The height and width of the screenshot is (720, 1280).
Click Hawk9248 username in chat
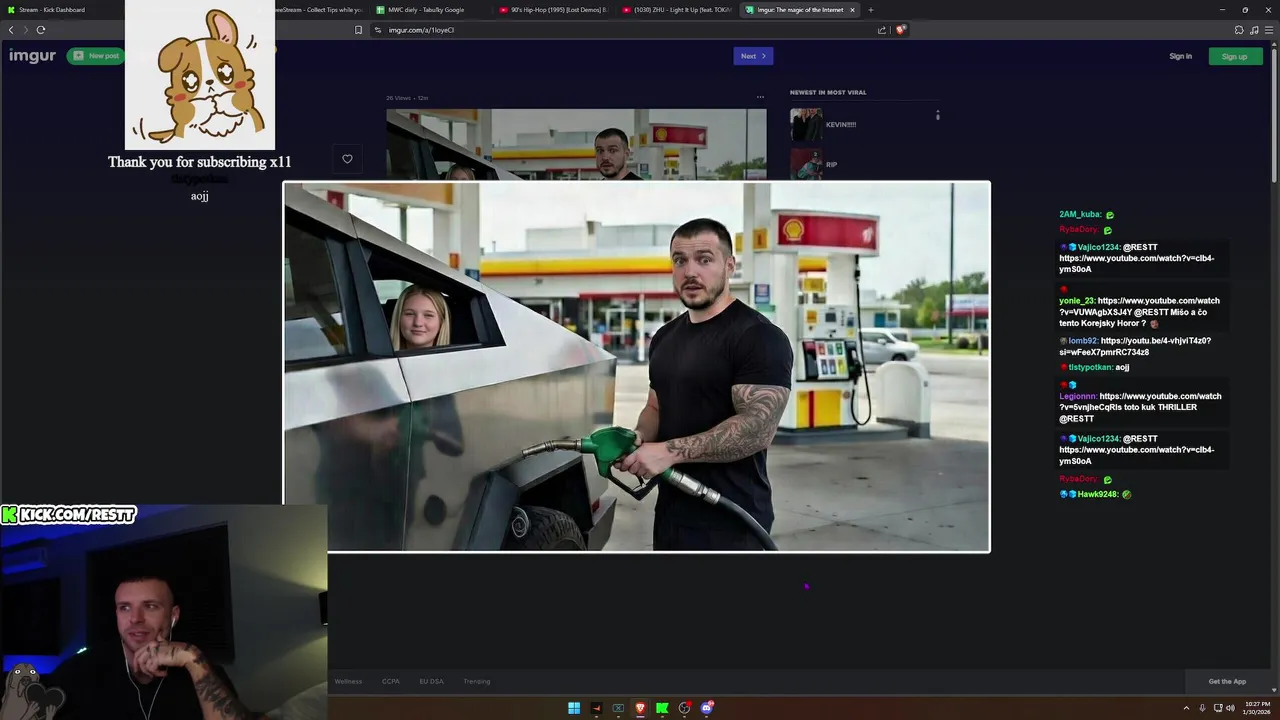pyautogui.click(x=1099, y=494)
